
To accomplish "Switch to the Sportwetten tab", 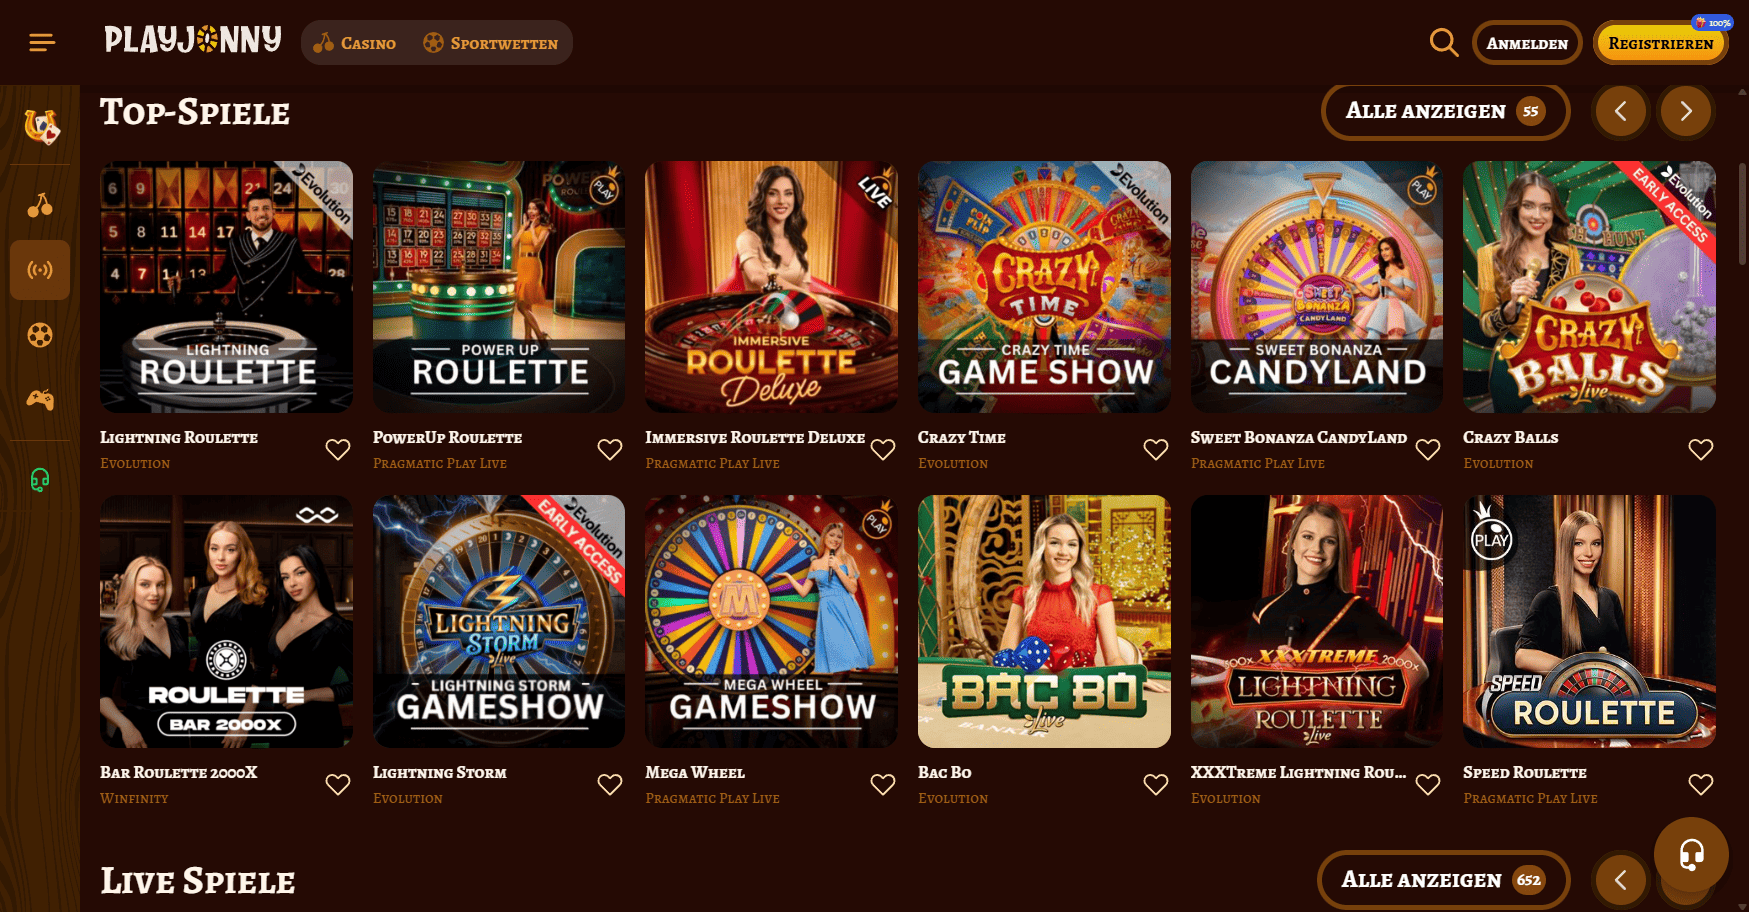I will tap(491, 43).
